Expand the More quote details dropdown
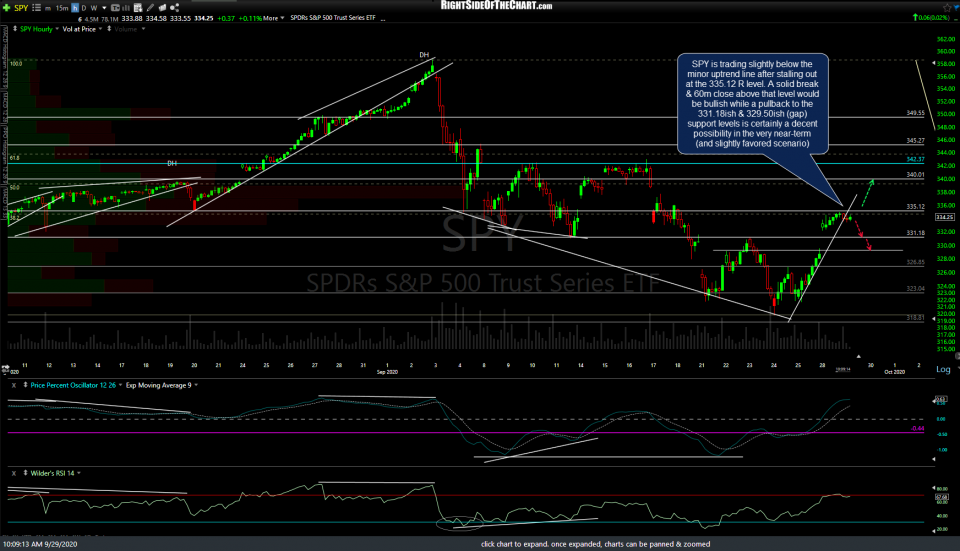The width and height of the screenshot is (960, 551). [274, 18]
